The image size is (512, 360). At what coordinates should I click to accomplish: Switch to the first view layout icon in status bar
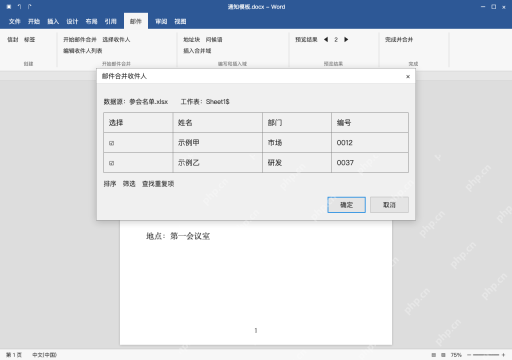click(x=434, y=355)
